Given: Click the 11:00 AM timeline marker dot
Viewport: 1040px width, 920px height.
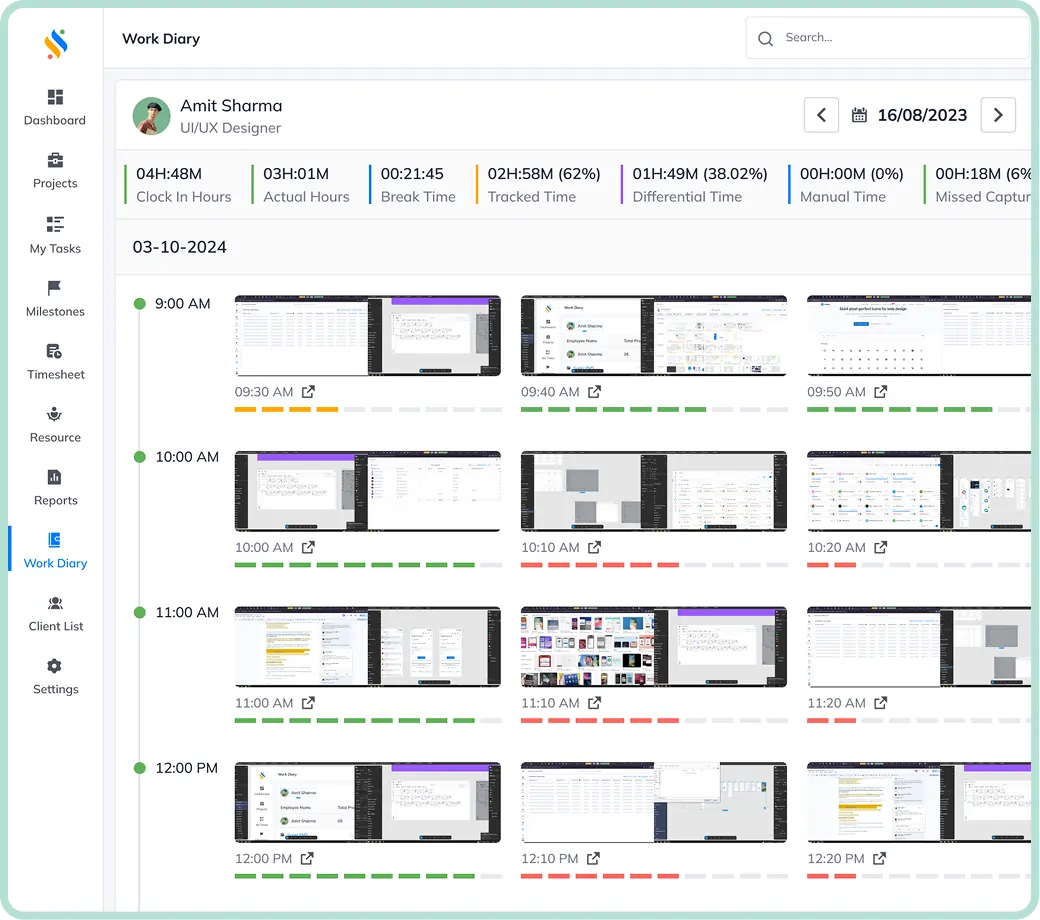Looking at the screenshot, I should pyautogui.click(x=139, y=612).
